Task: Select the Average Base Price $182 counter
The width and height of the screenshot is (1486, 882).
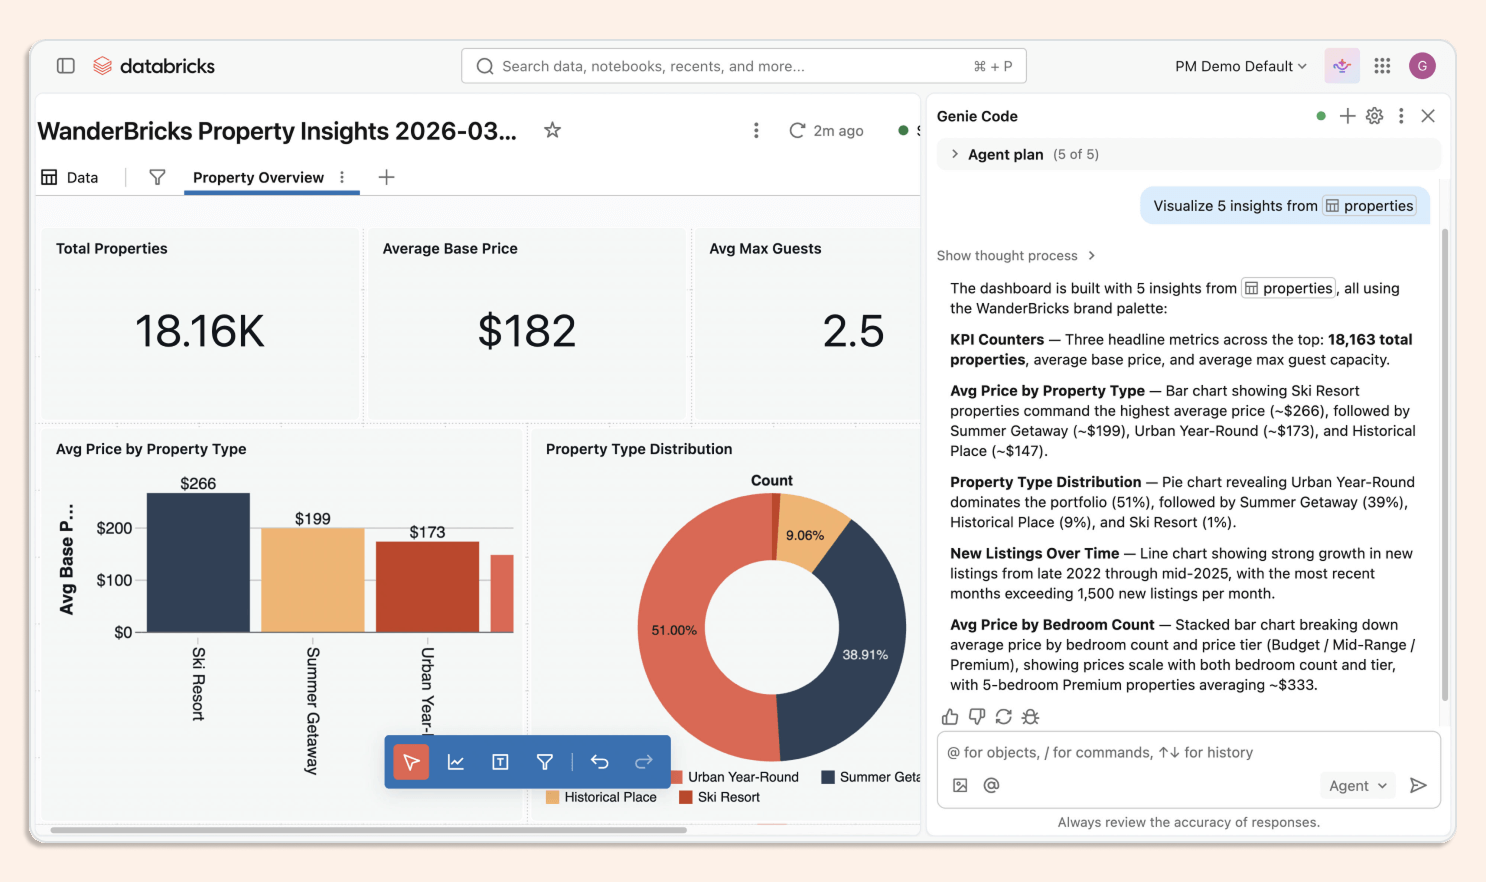Action: point(527,324)
